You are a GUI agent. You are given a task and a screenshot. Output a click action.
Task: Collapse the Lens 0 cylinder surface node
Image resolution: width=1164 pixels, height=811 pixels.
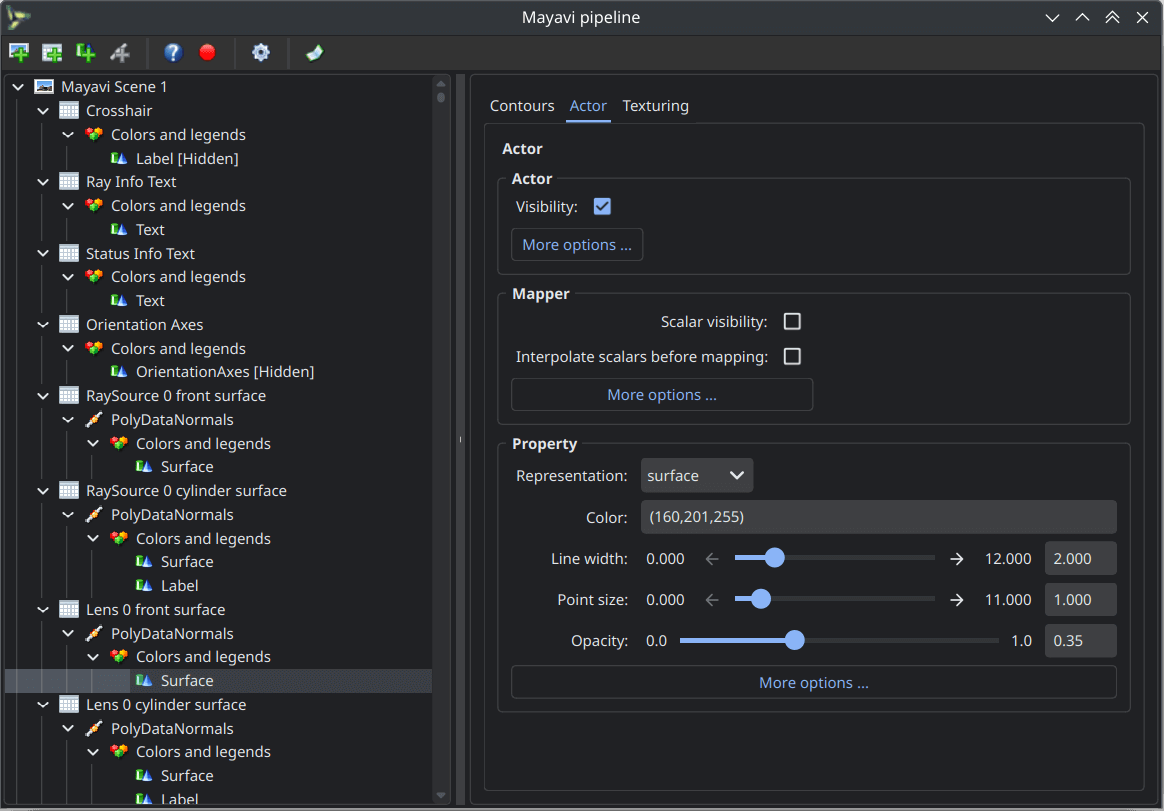[43, 705]
